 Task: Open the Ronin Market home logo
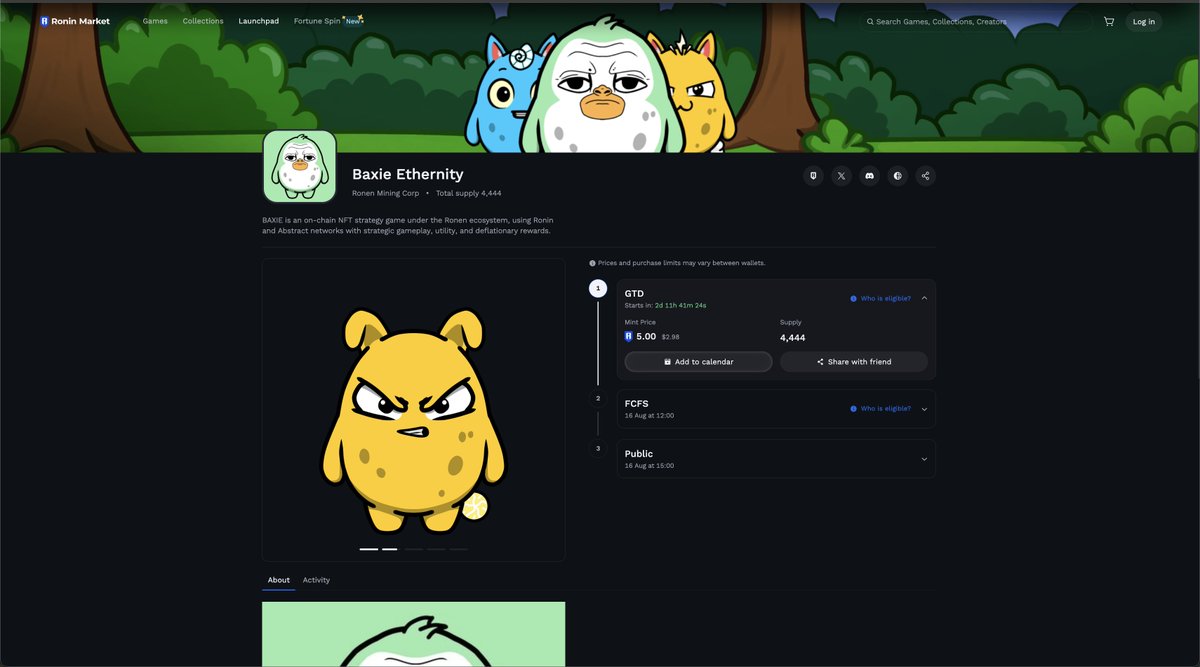75,21
